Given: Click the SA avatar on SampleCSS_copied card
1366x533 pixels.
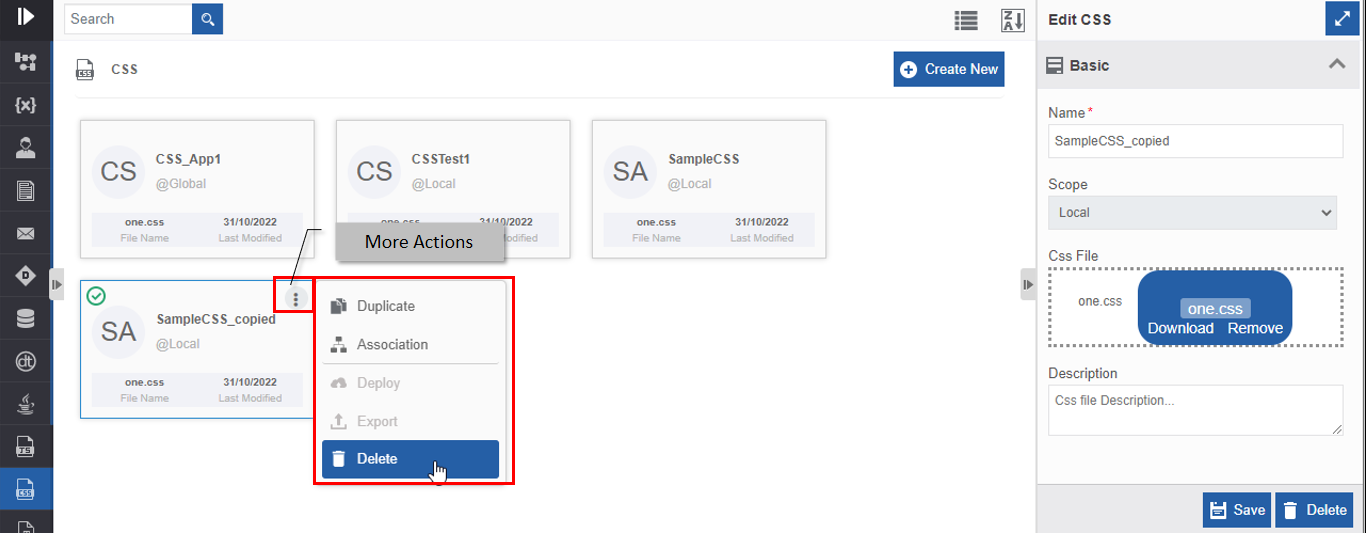Looking at the screenshot, I should pyautogui.click(x=119, y=332).
